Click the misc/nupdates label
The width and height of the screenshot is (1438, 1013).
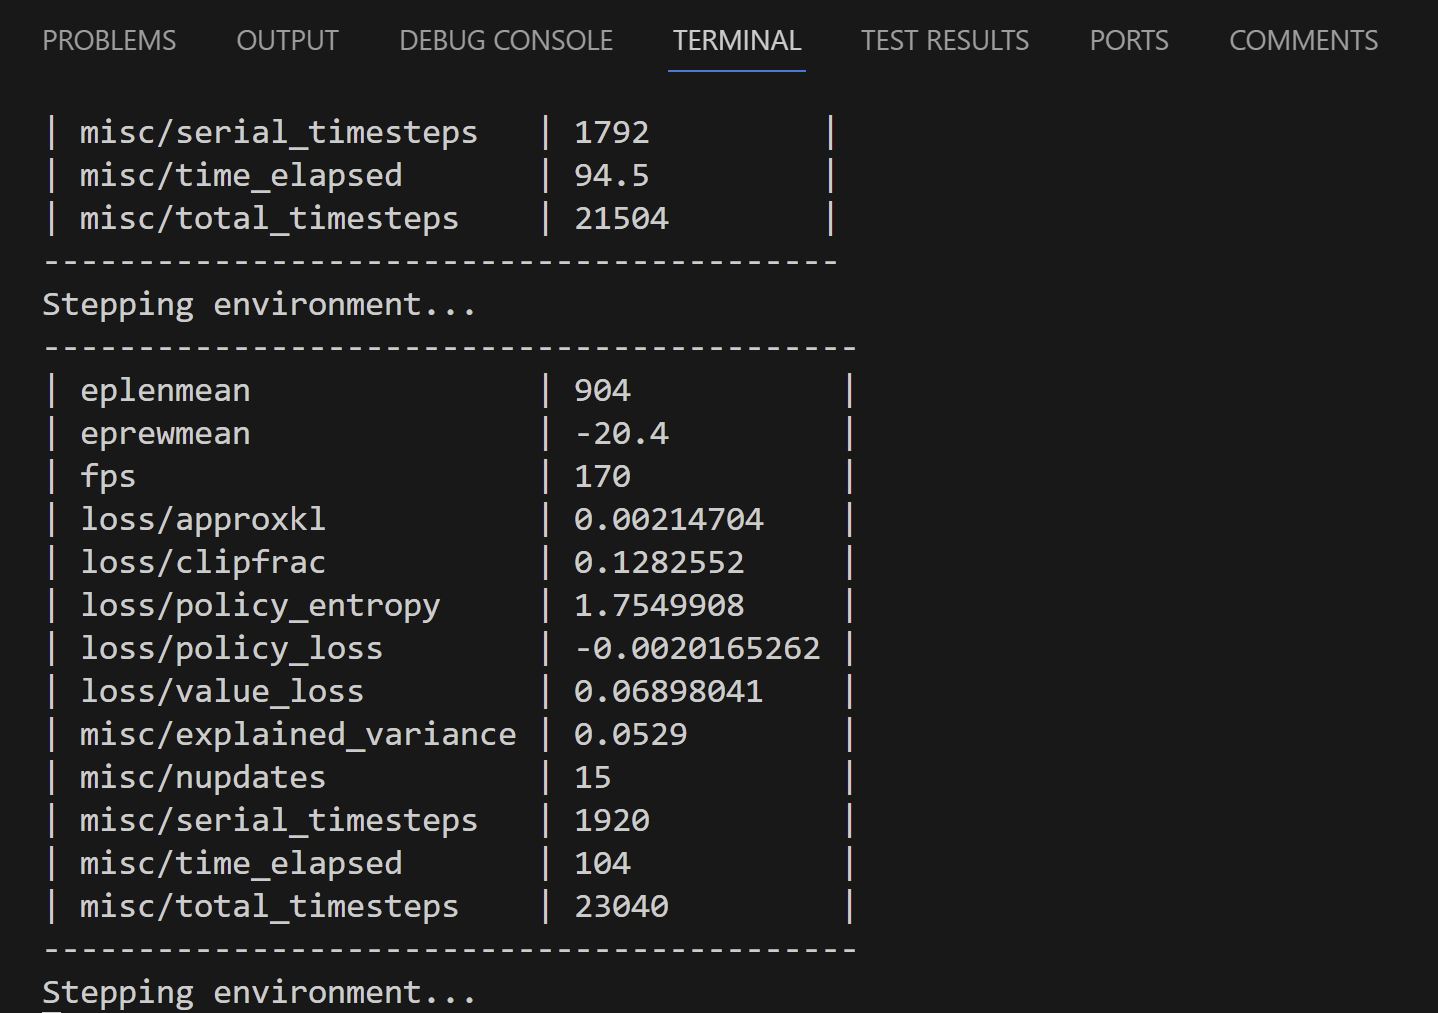pyautogui.click(x=203, y=777)
